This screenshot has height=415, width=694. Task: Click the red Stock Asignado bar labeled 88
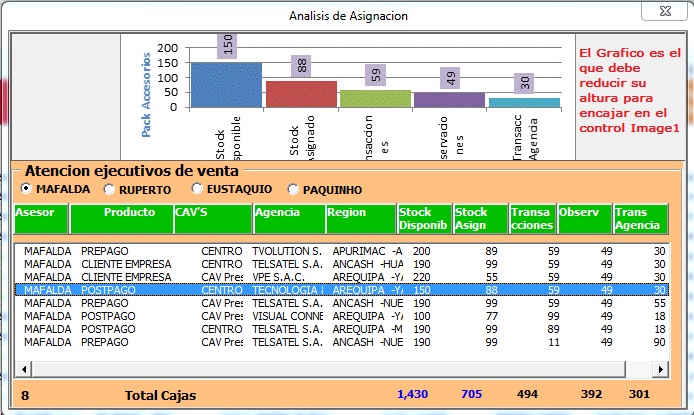click(x=301, y=94)
